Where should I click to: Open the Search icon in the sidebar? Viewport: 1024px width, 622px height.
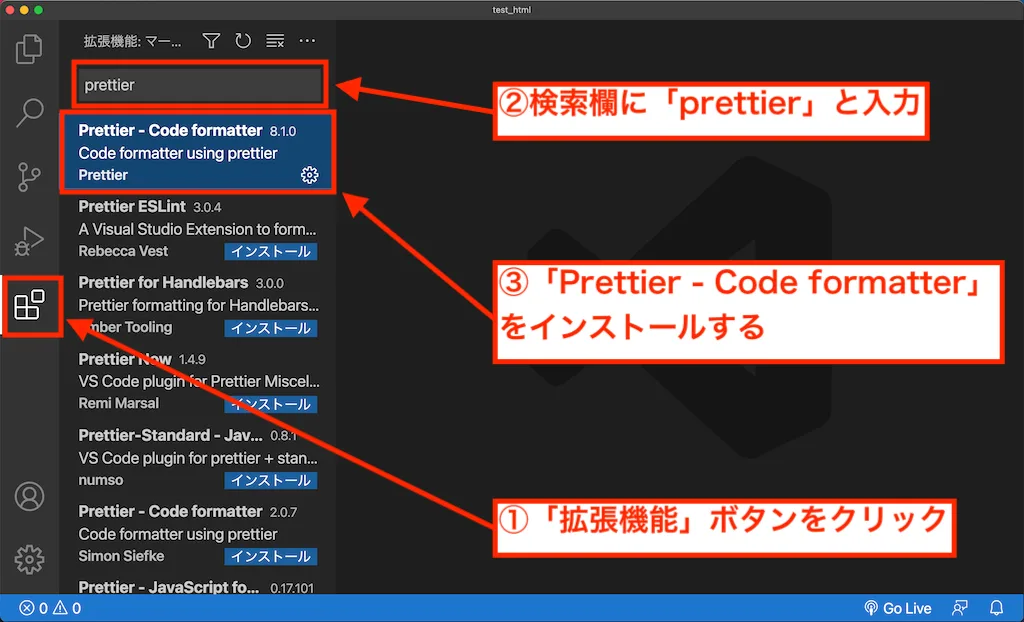[x=31, y=112]
